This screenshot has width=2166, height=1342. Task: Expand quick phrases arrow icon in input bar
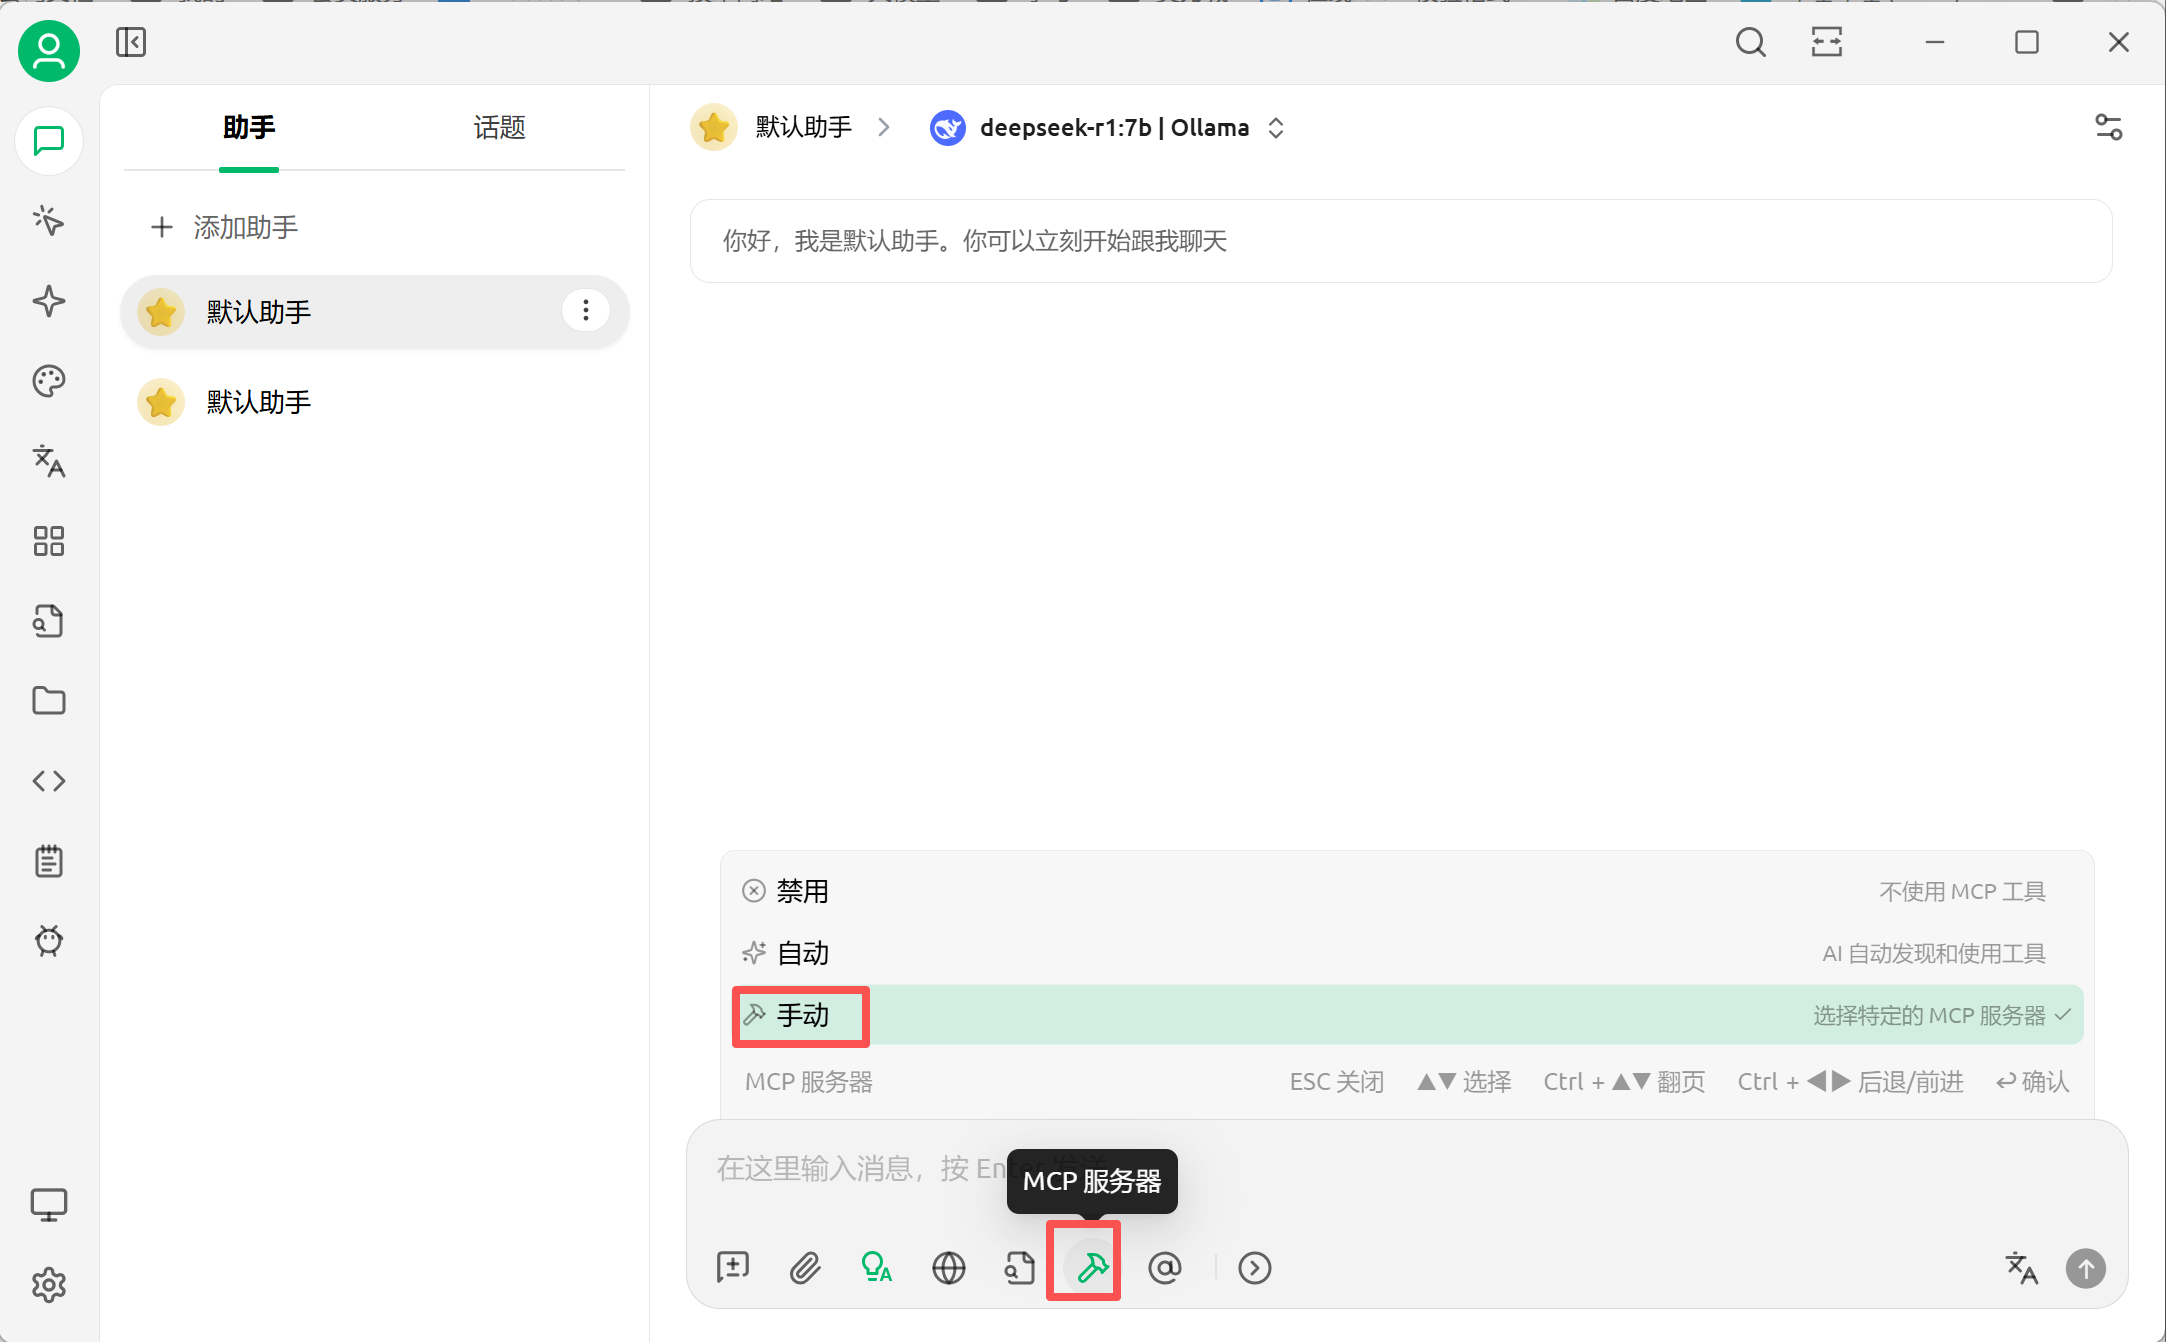pyautogui.click(x=1254, y=1267)
